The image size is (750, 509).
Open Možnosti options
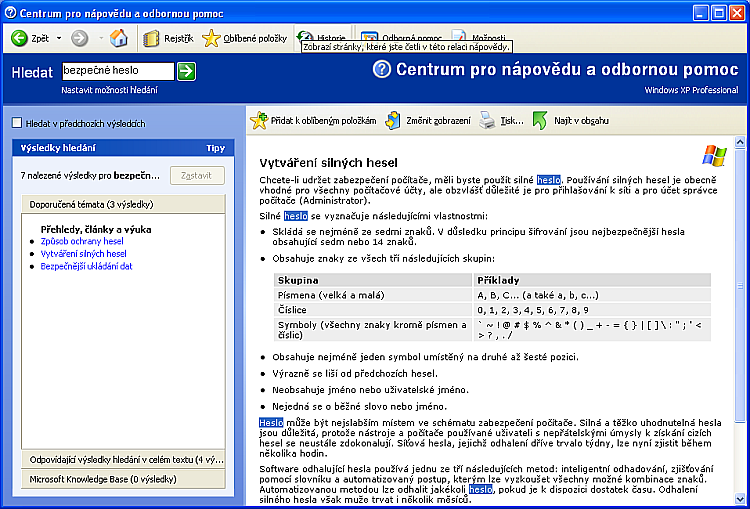coord(478,36)
